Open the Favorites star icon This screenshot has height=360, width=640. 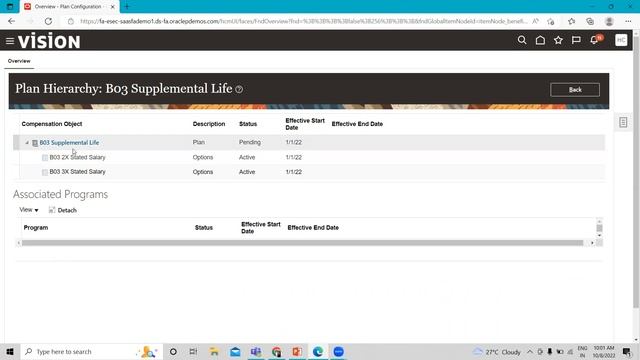558,40
